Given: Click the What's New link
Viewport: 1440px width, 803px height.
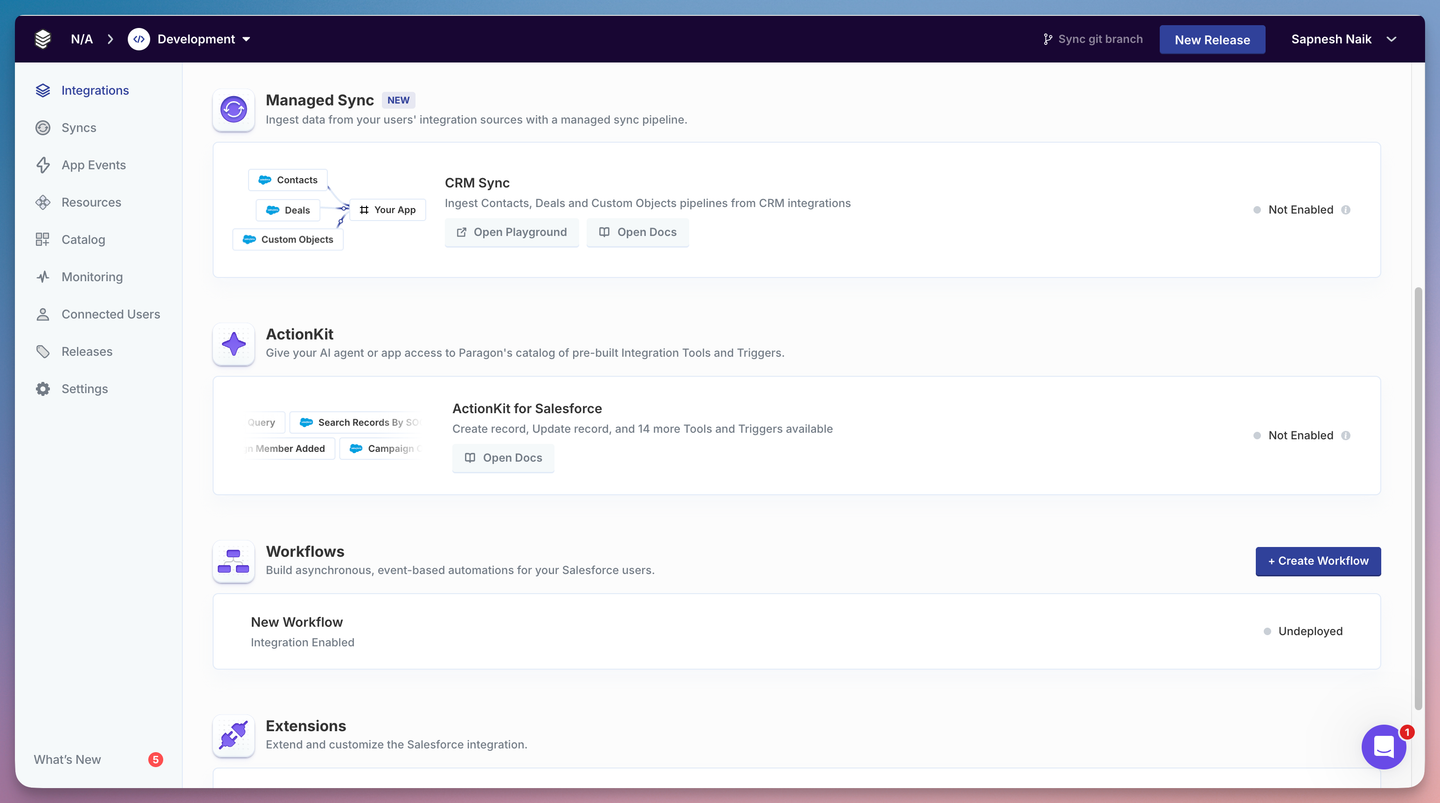Looking at the screenshot, I should 67,760.
